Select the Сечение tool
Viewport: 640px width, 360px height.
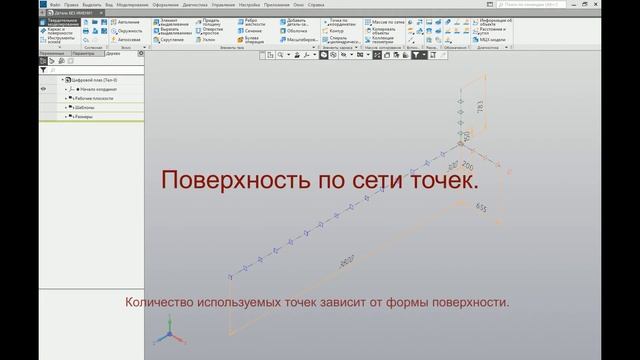coord(250,31)
